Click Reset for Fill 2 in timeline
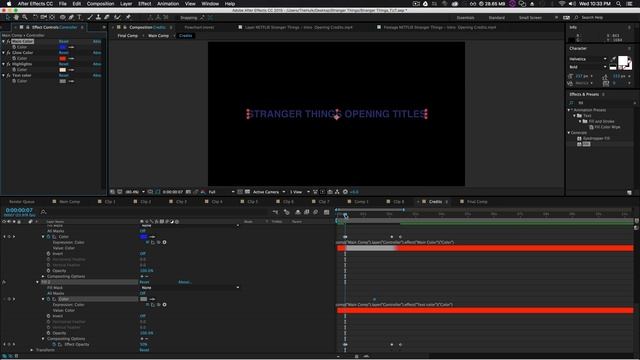Image resolution: width=640 pixels, height=360 pixels. point(144,282)
